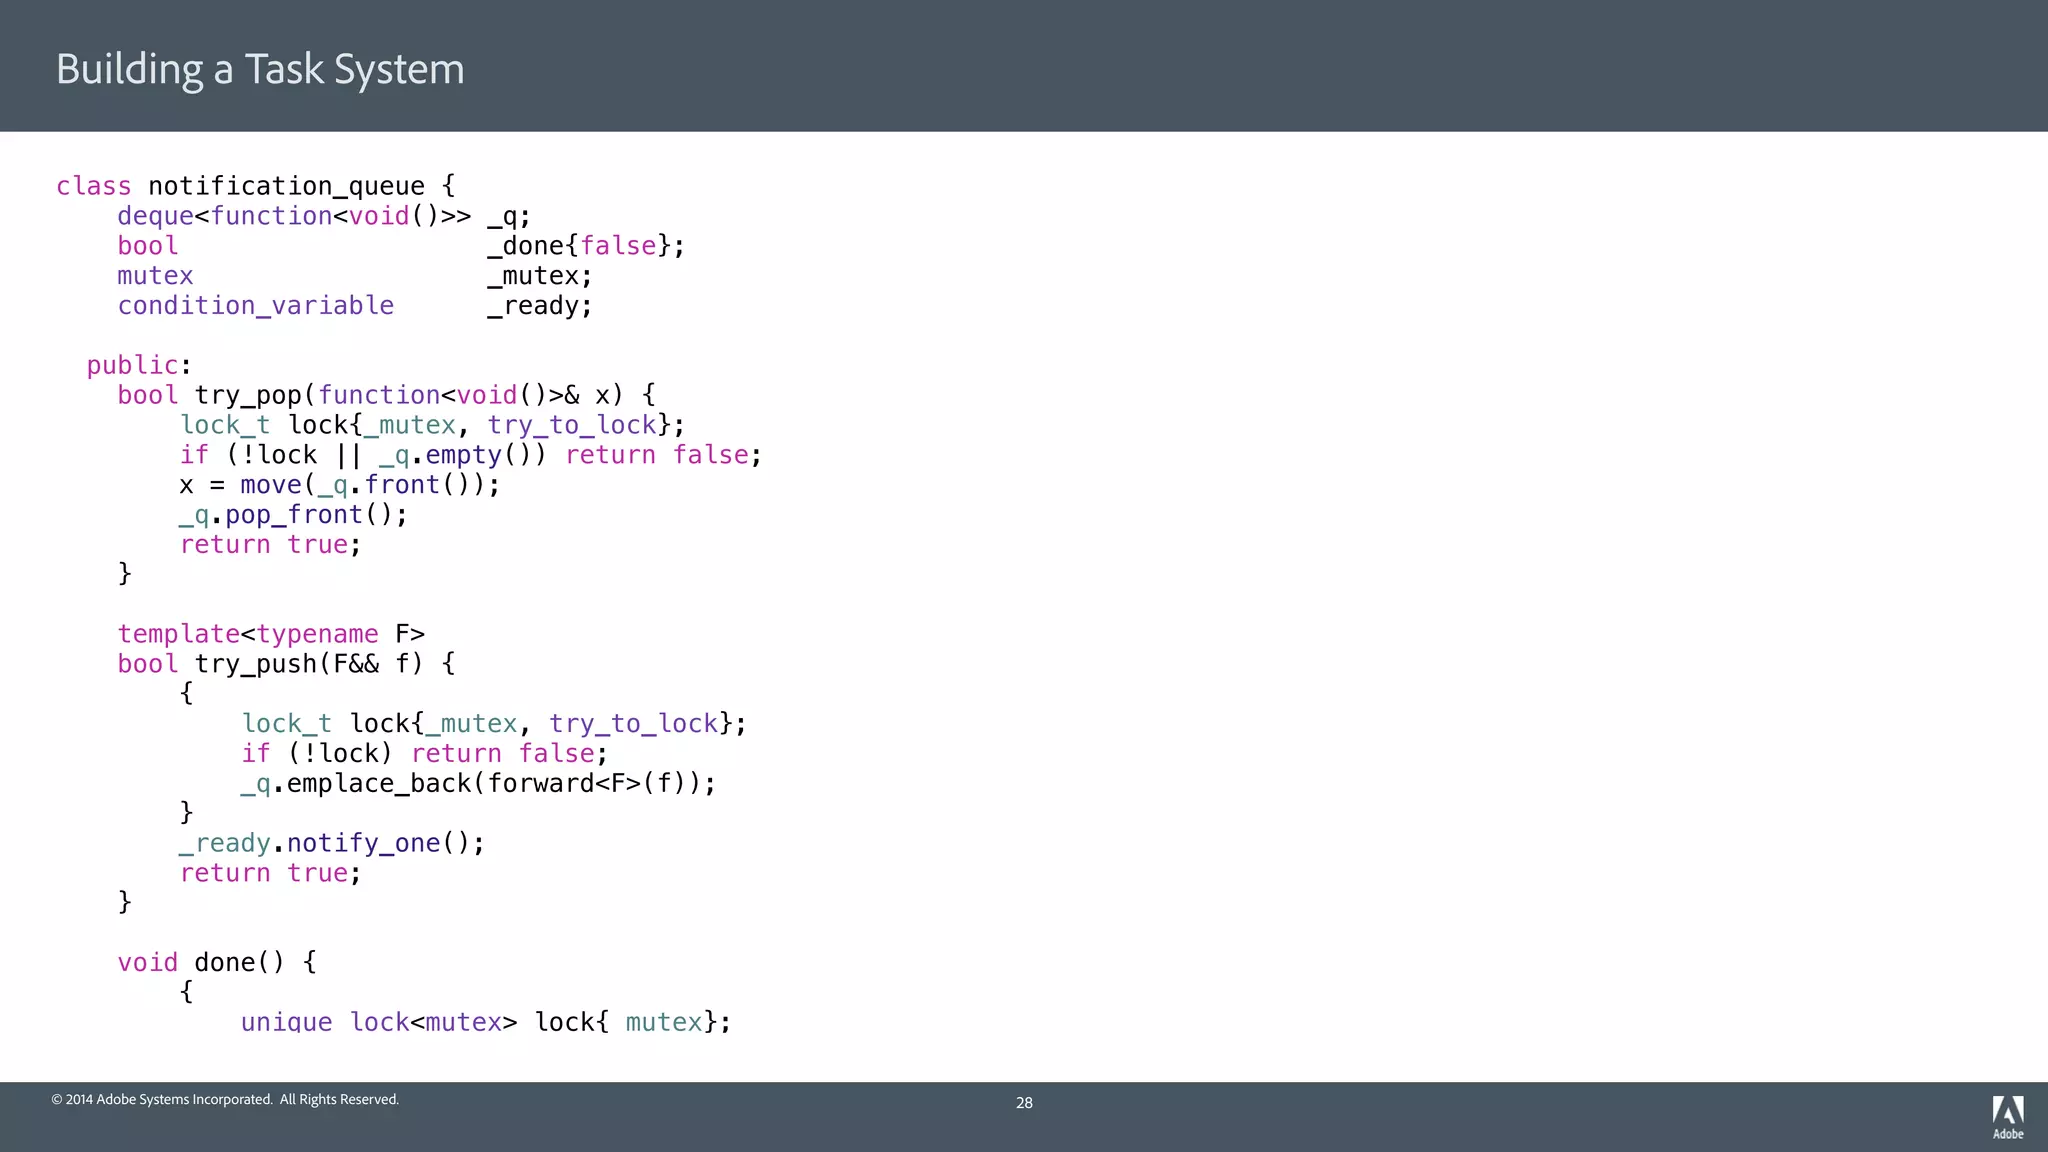Click the notification_queue class name
The image size is (2048, 1152).
coord(286,186)
